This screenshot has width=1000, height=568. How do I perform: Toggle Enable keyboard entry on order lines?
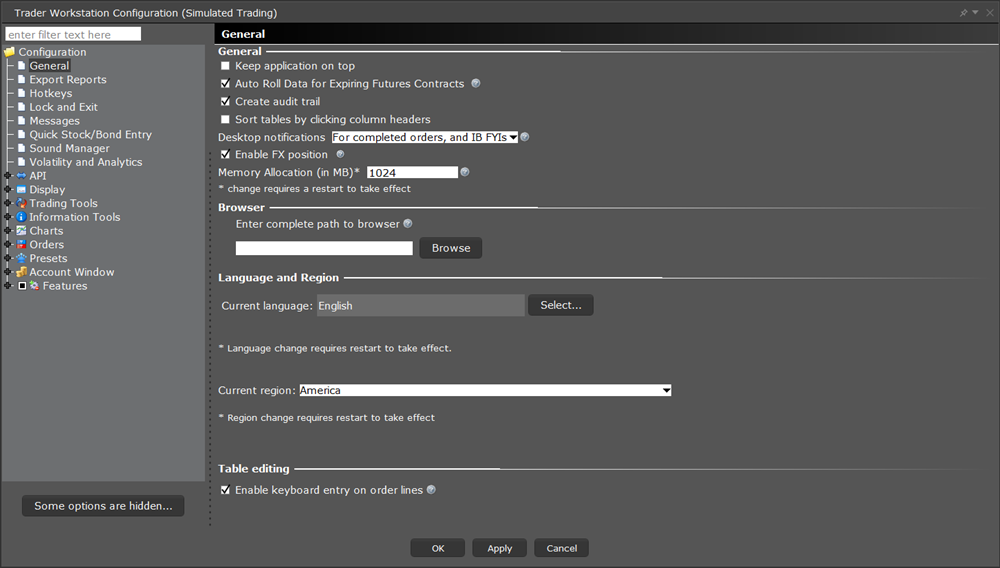(x=225, y=490)
